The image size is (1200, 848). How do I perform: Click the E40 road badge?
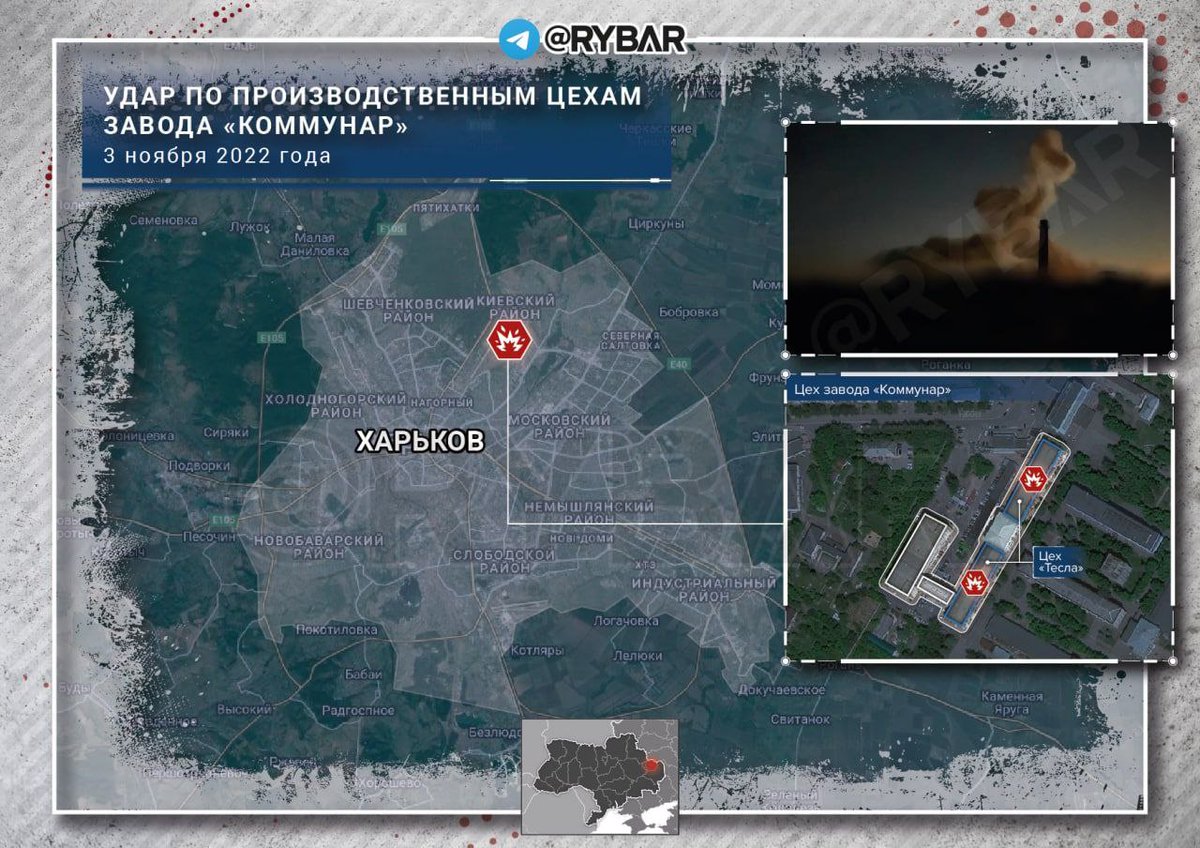pyautogui.click(x=680, y=365)
